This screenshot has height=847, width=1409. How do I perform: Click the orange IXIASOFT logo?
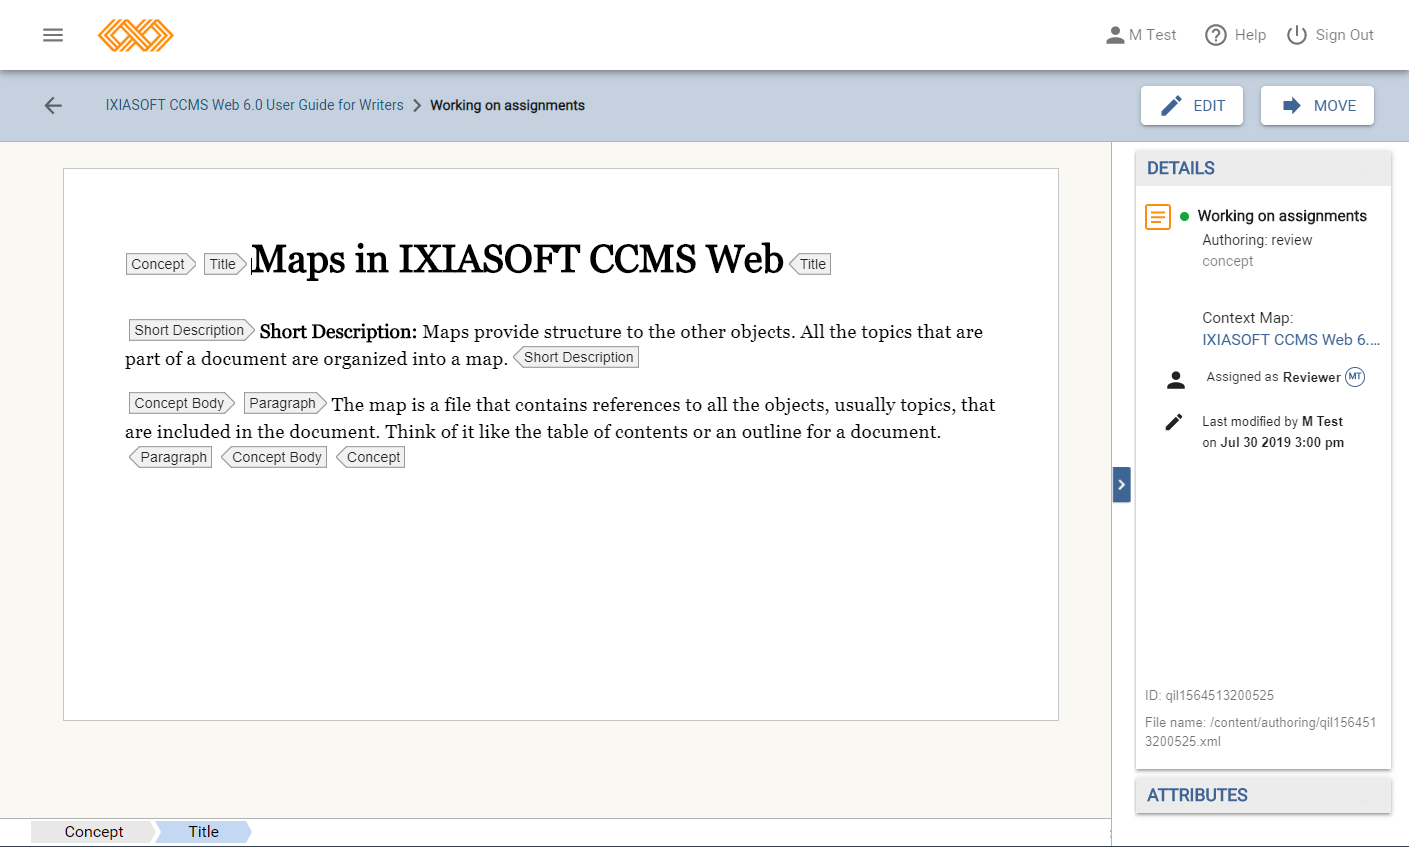coord(136,35)
